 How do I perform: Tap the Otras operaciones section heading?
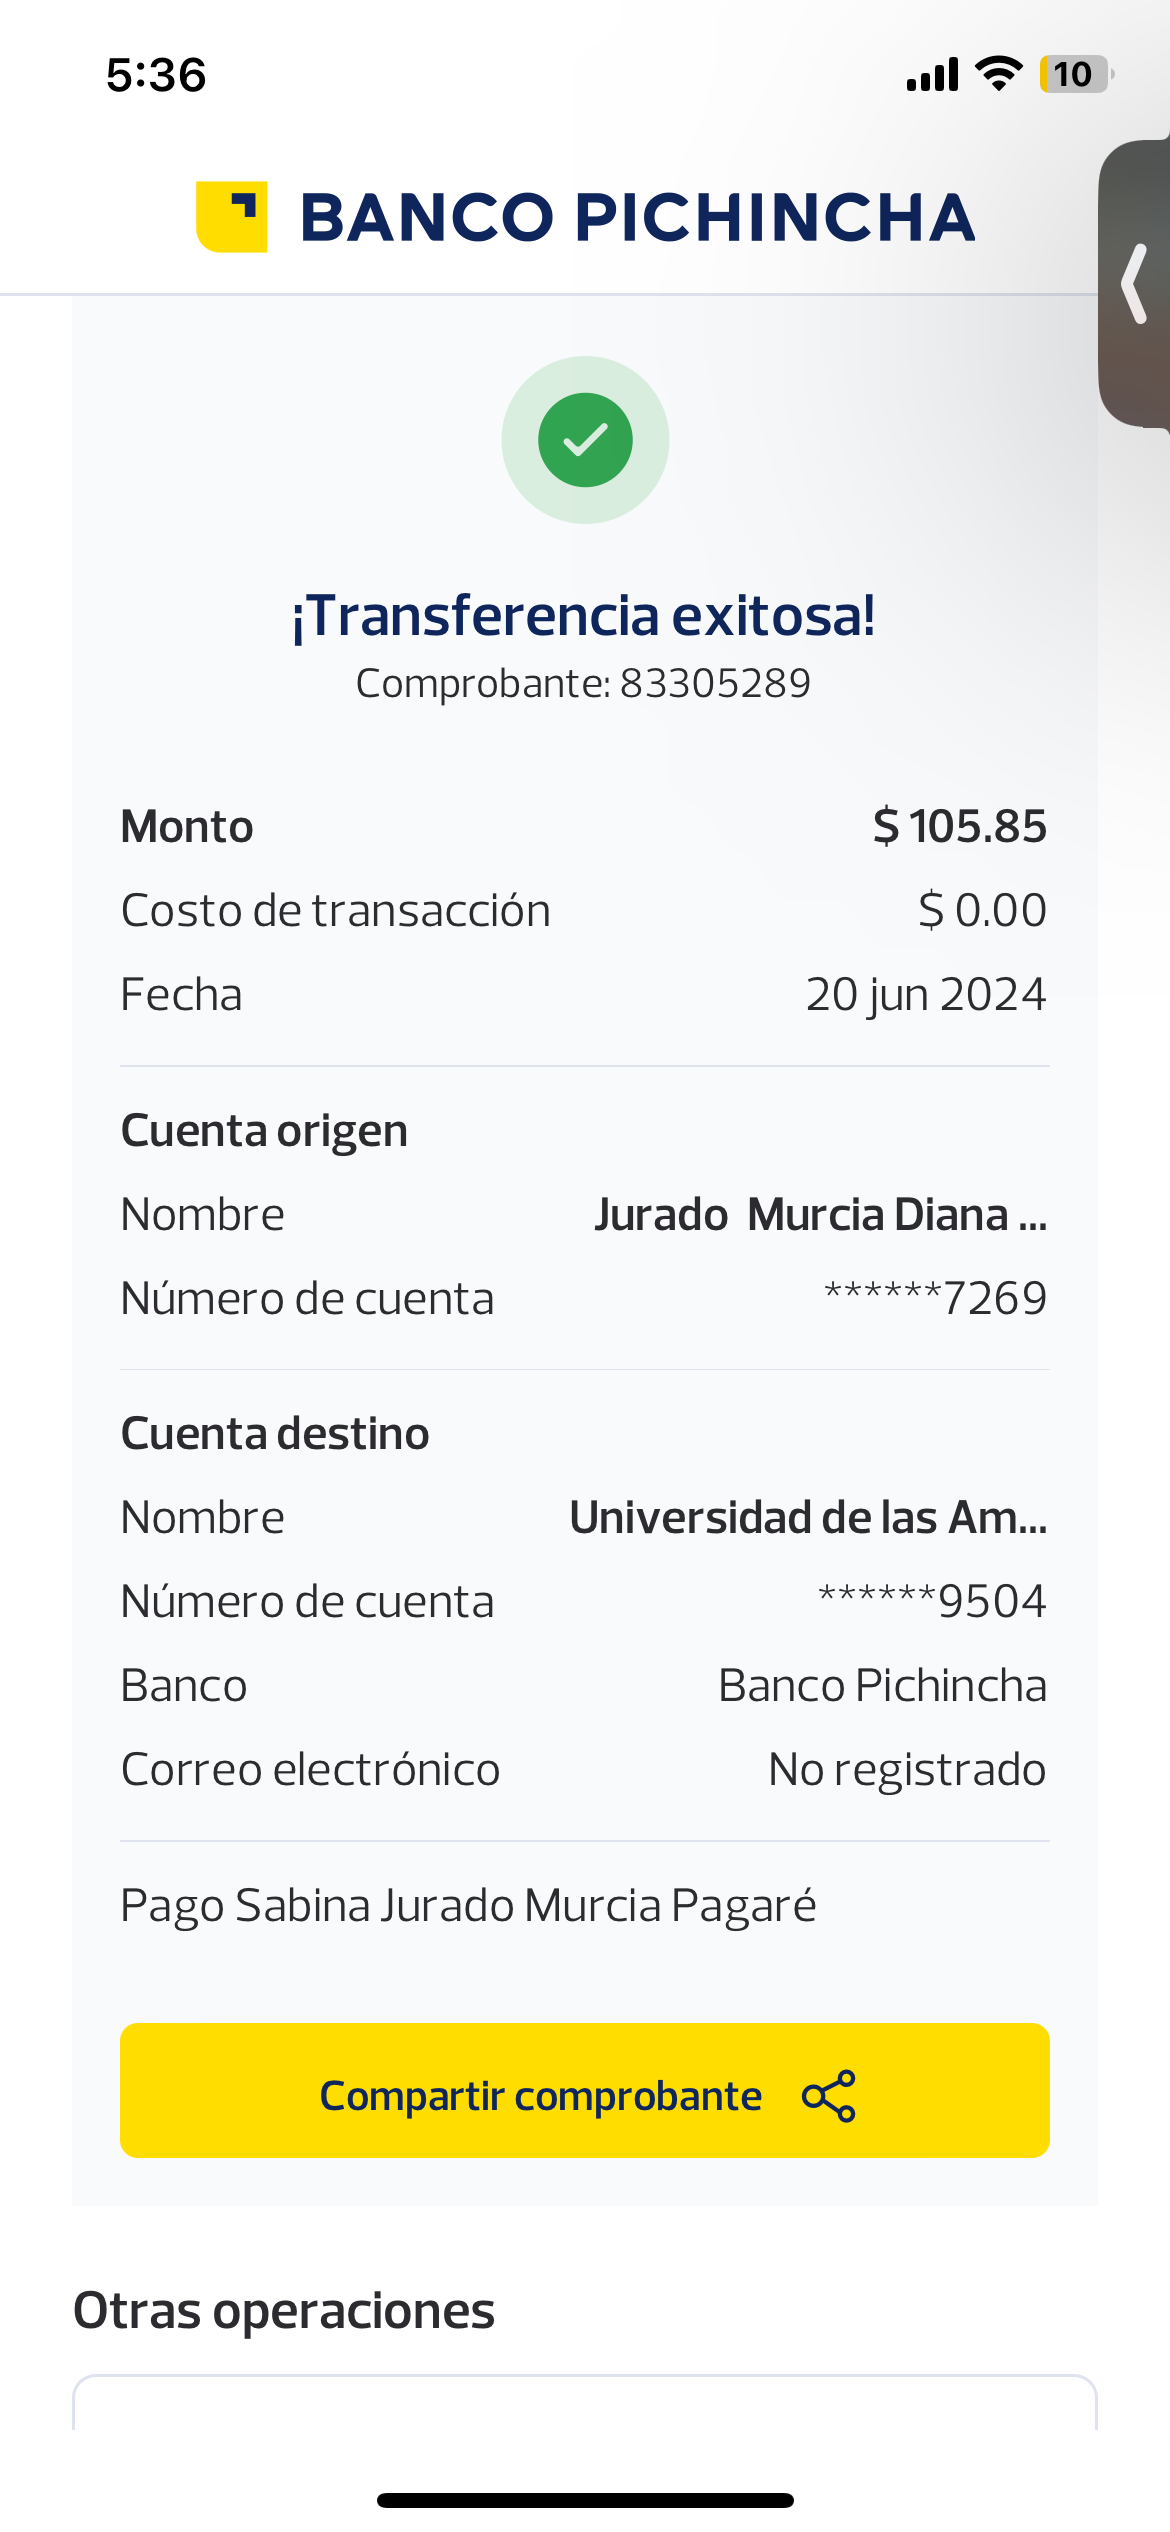pyautogui.click(x=284, y=2311)
